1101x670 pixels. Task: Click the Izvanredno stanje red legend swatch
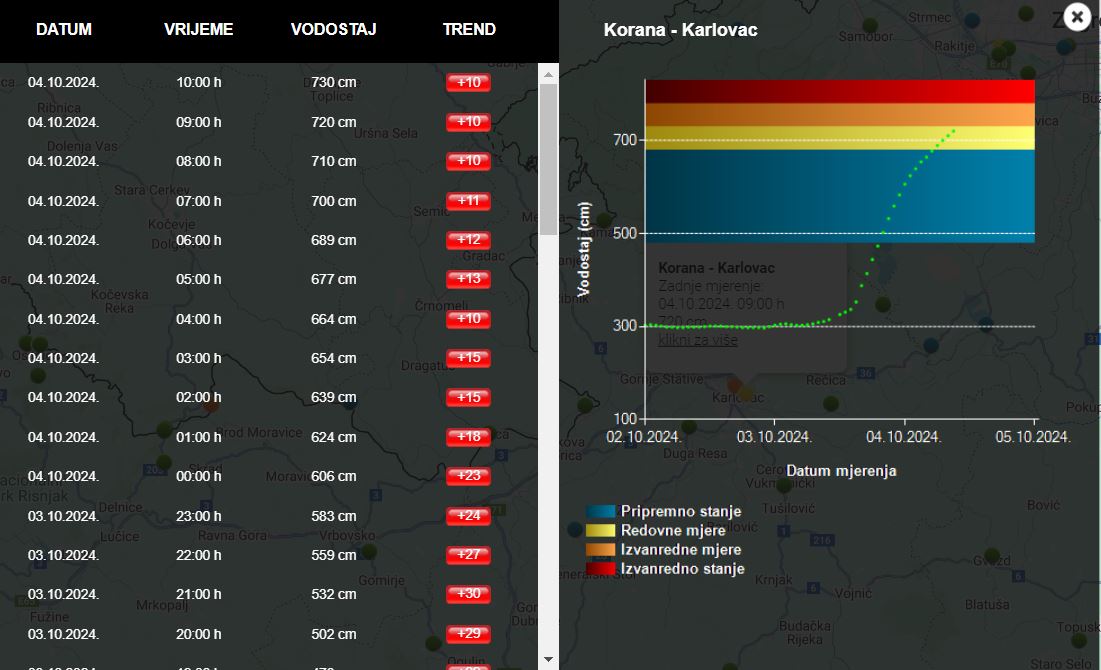[600, 569]
